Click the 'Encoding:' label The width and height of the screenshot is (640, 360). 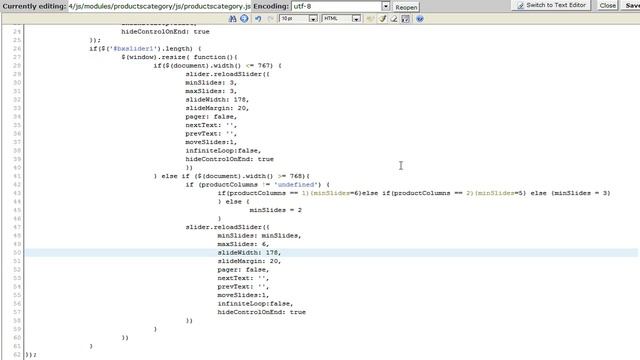pos(271,7)
